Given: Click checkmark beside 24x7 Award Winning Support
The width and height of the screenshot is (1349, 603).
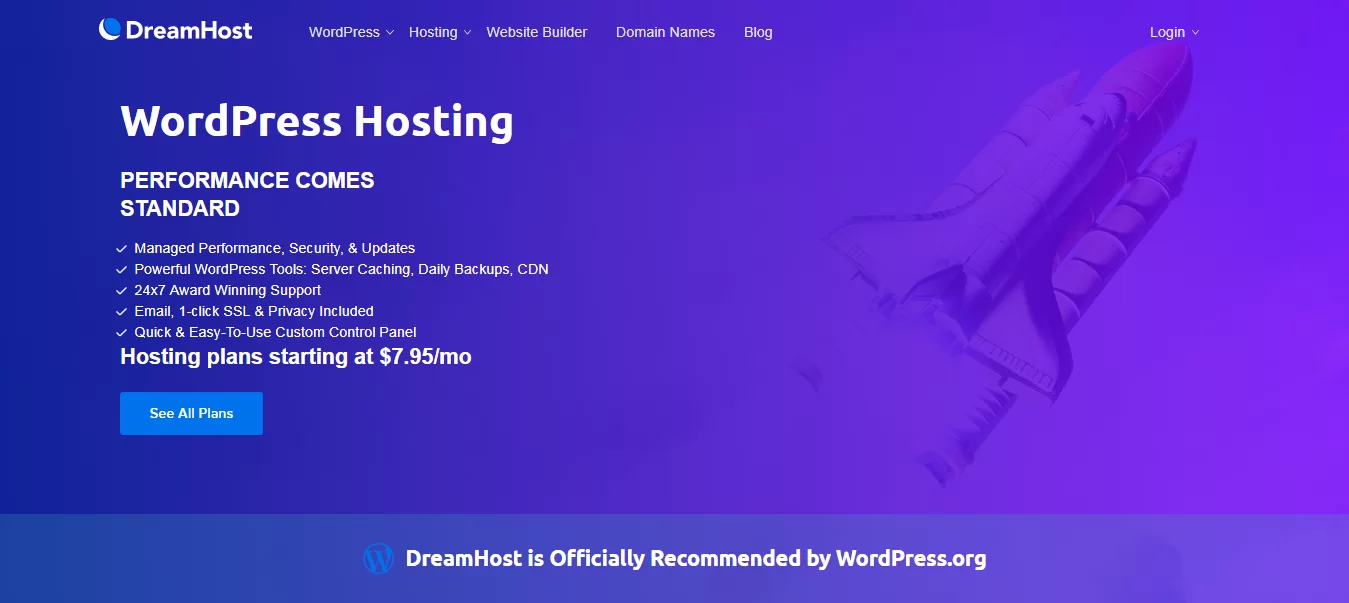Looking at the screenshot, I should tap(122, 290).
